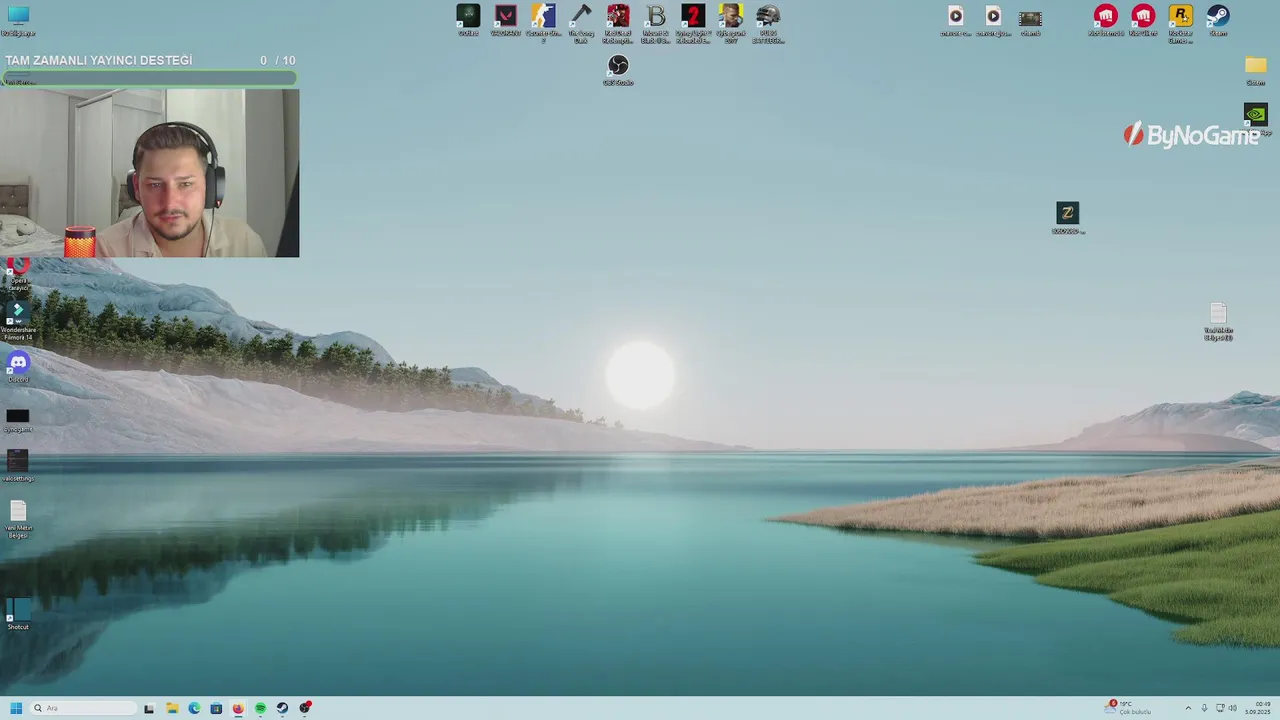This screenshot has width=1280, height=720.
Task: Click the microphone tray icon
Action: point(1204,708)
